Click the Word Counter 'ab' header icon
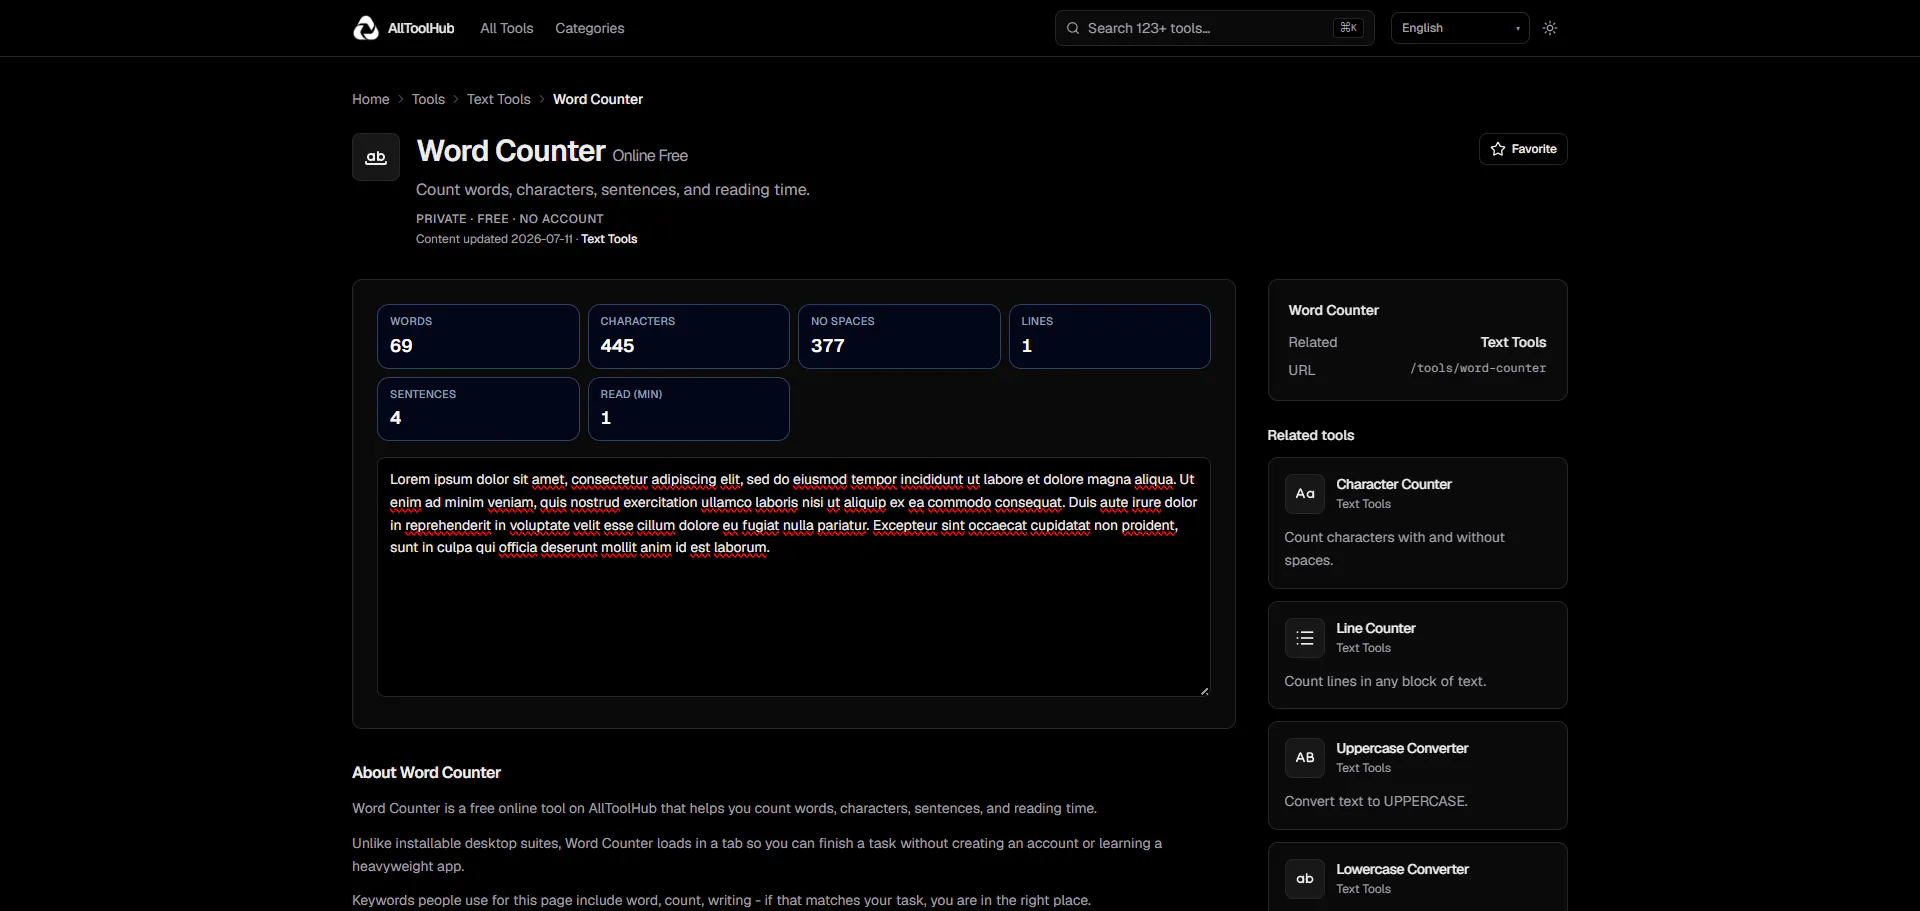 pyautogui.click(x=376, y=157)
